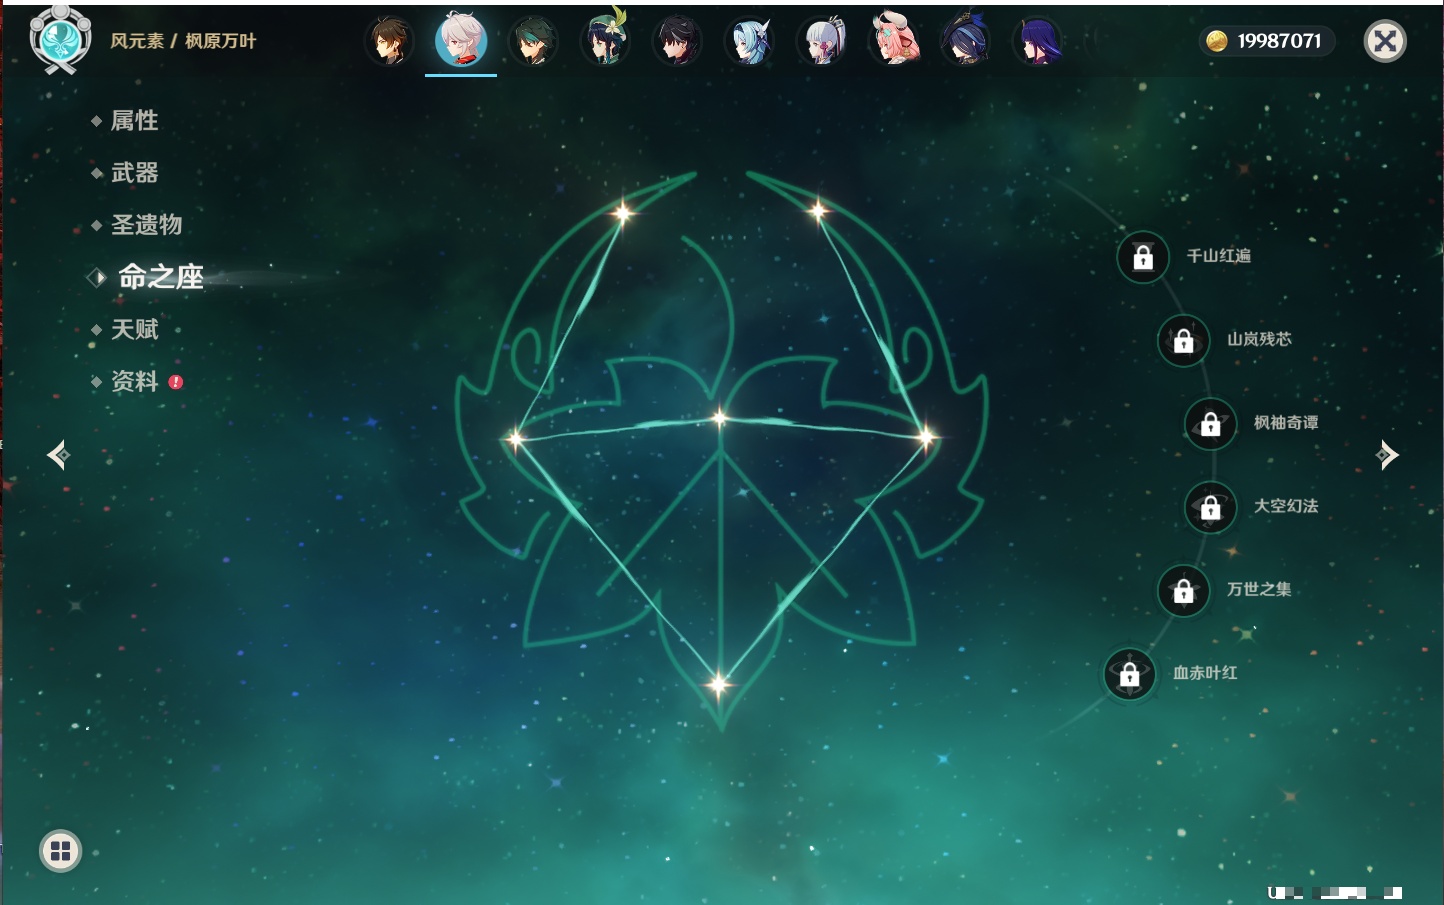Open the 资料 profile tab
This screenshot has width=1444, height=905.
pyautogui.click(x=134, y=381)
